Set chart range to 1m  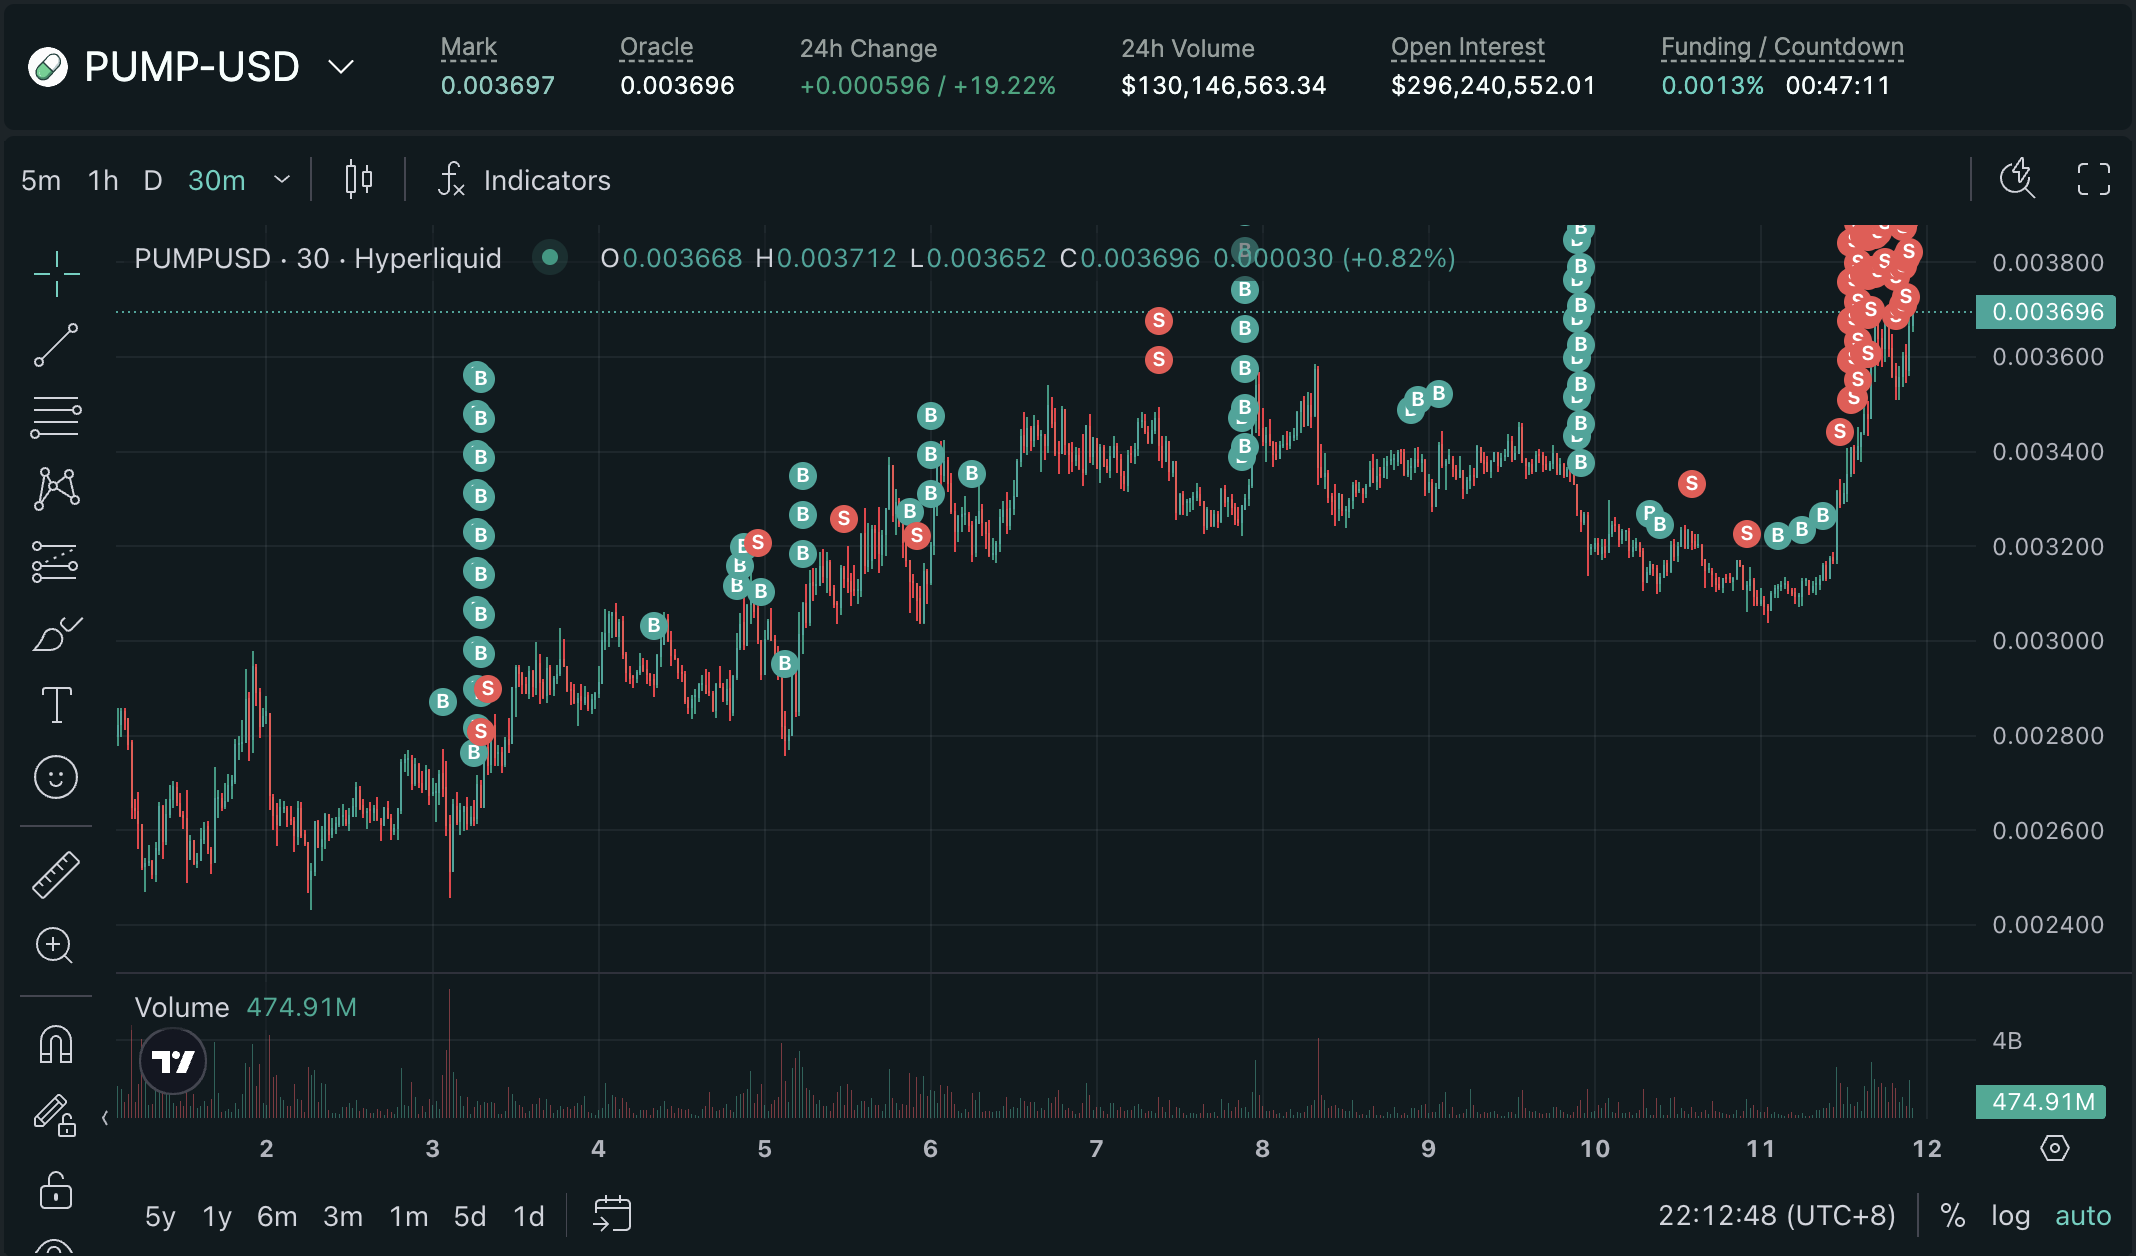tap(408, 1216)
